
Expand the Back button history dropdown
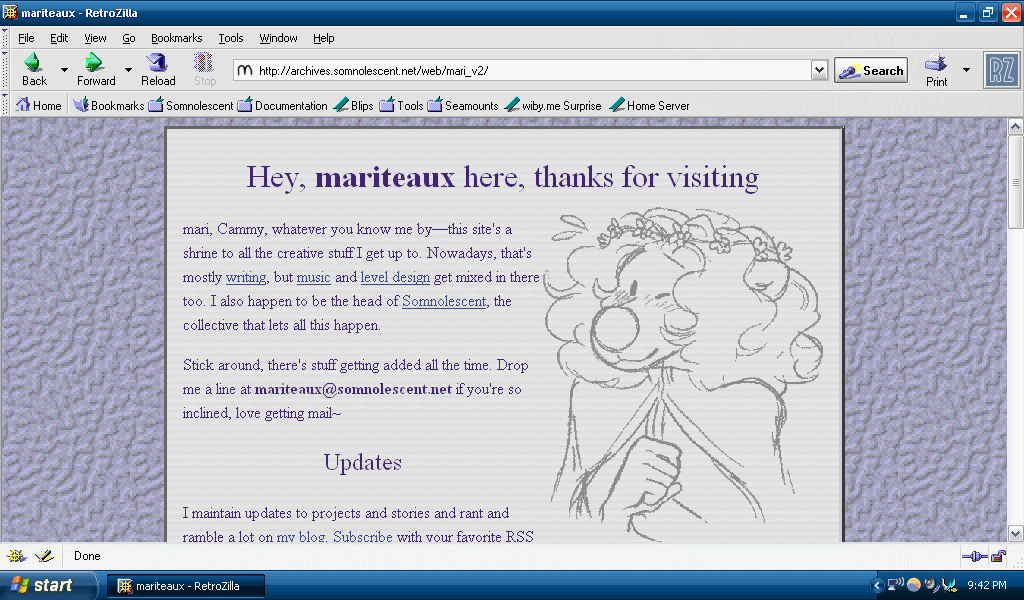(65, 70)
